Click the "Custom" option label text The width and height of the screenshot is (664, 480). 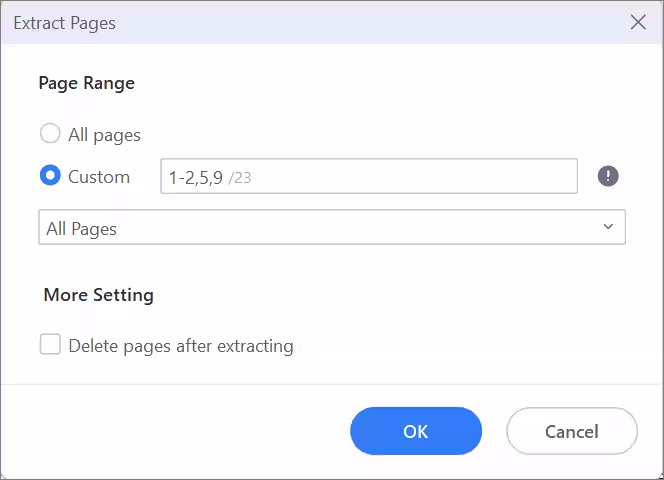99,176
